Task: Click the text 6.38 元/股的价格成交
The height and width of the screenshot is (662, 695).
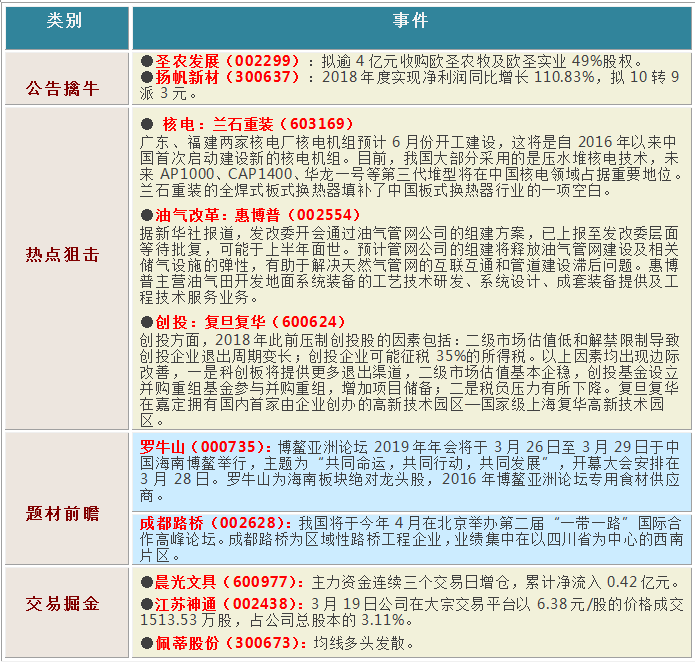Action: 610,604
